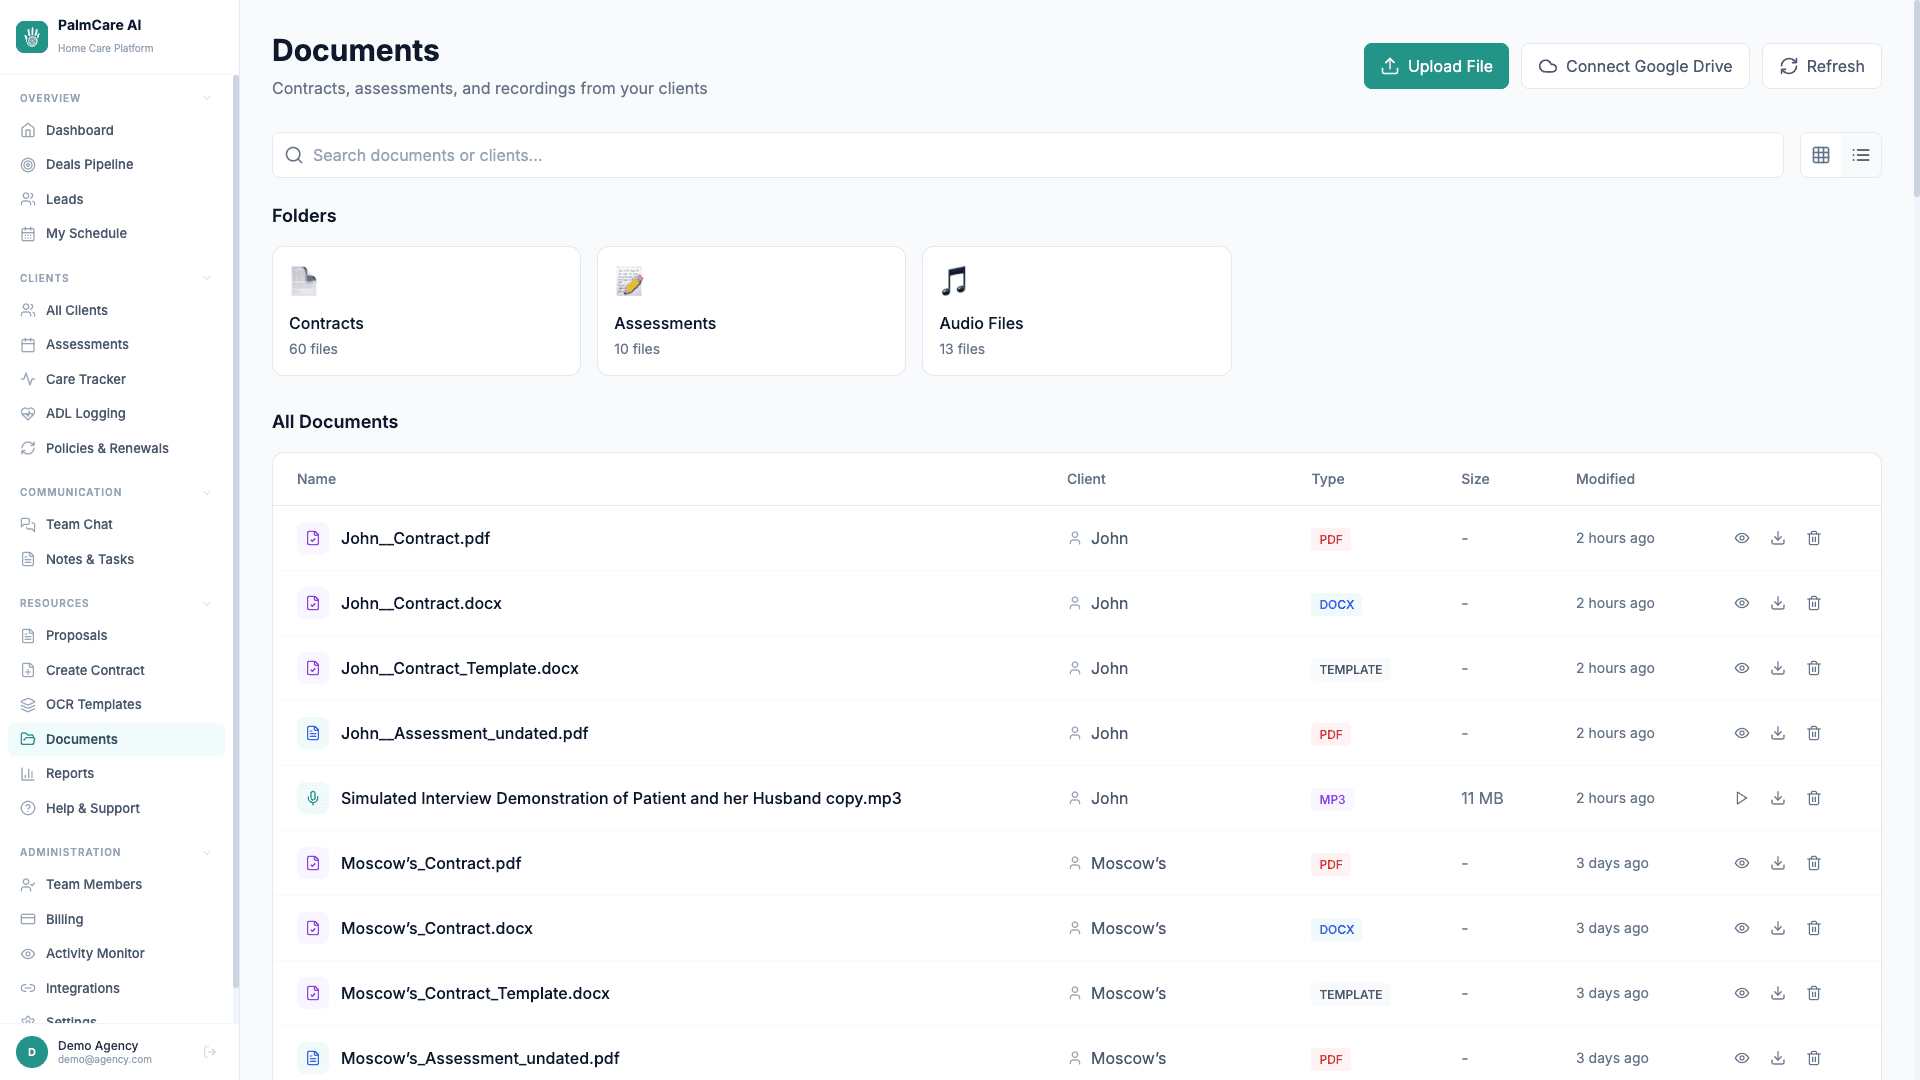Click the search documents input field
Viewport: 1920px width, 1080px height.
(x=1027, y=155)
